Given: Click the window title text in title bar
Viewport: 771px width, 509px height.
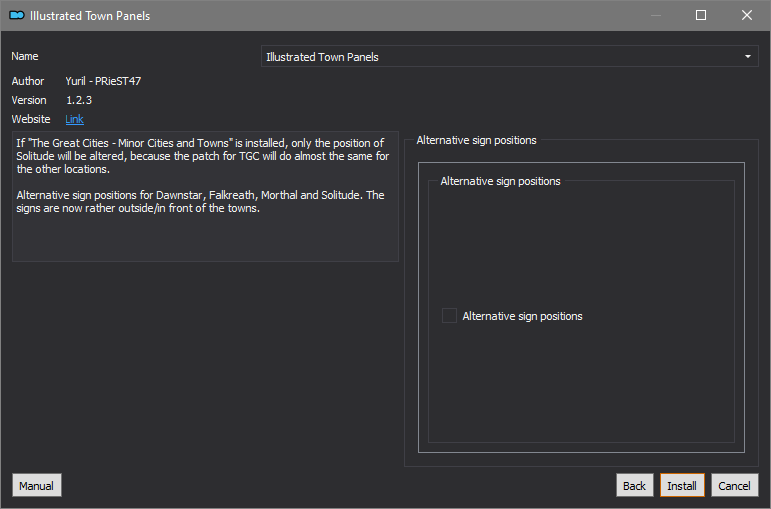Looking at the screenshot, I should coord(90,16).
